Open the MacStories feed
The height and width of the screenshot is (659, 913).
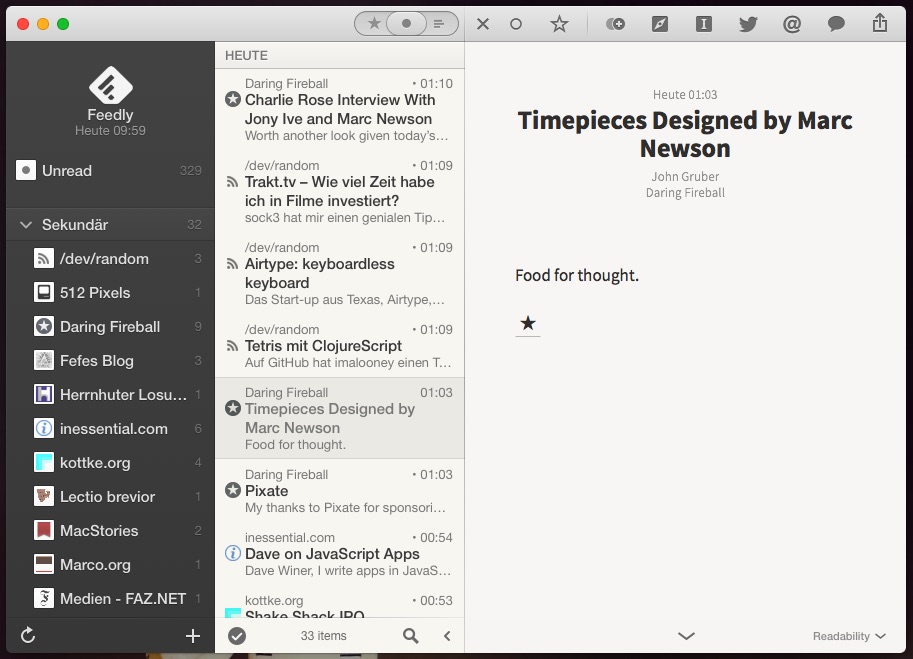coord(110,531)
